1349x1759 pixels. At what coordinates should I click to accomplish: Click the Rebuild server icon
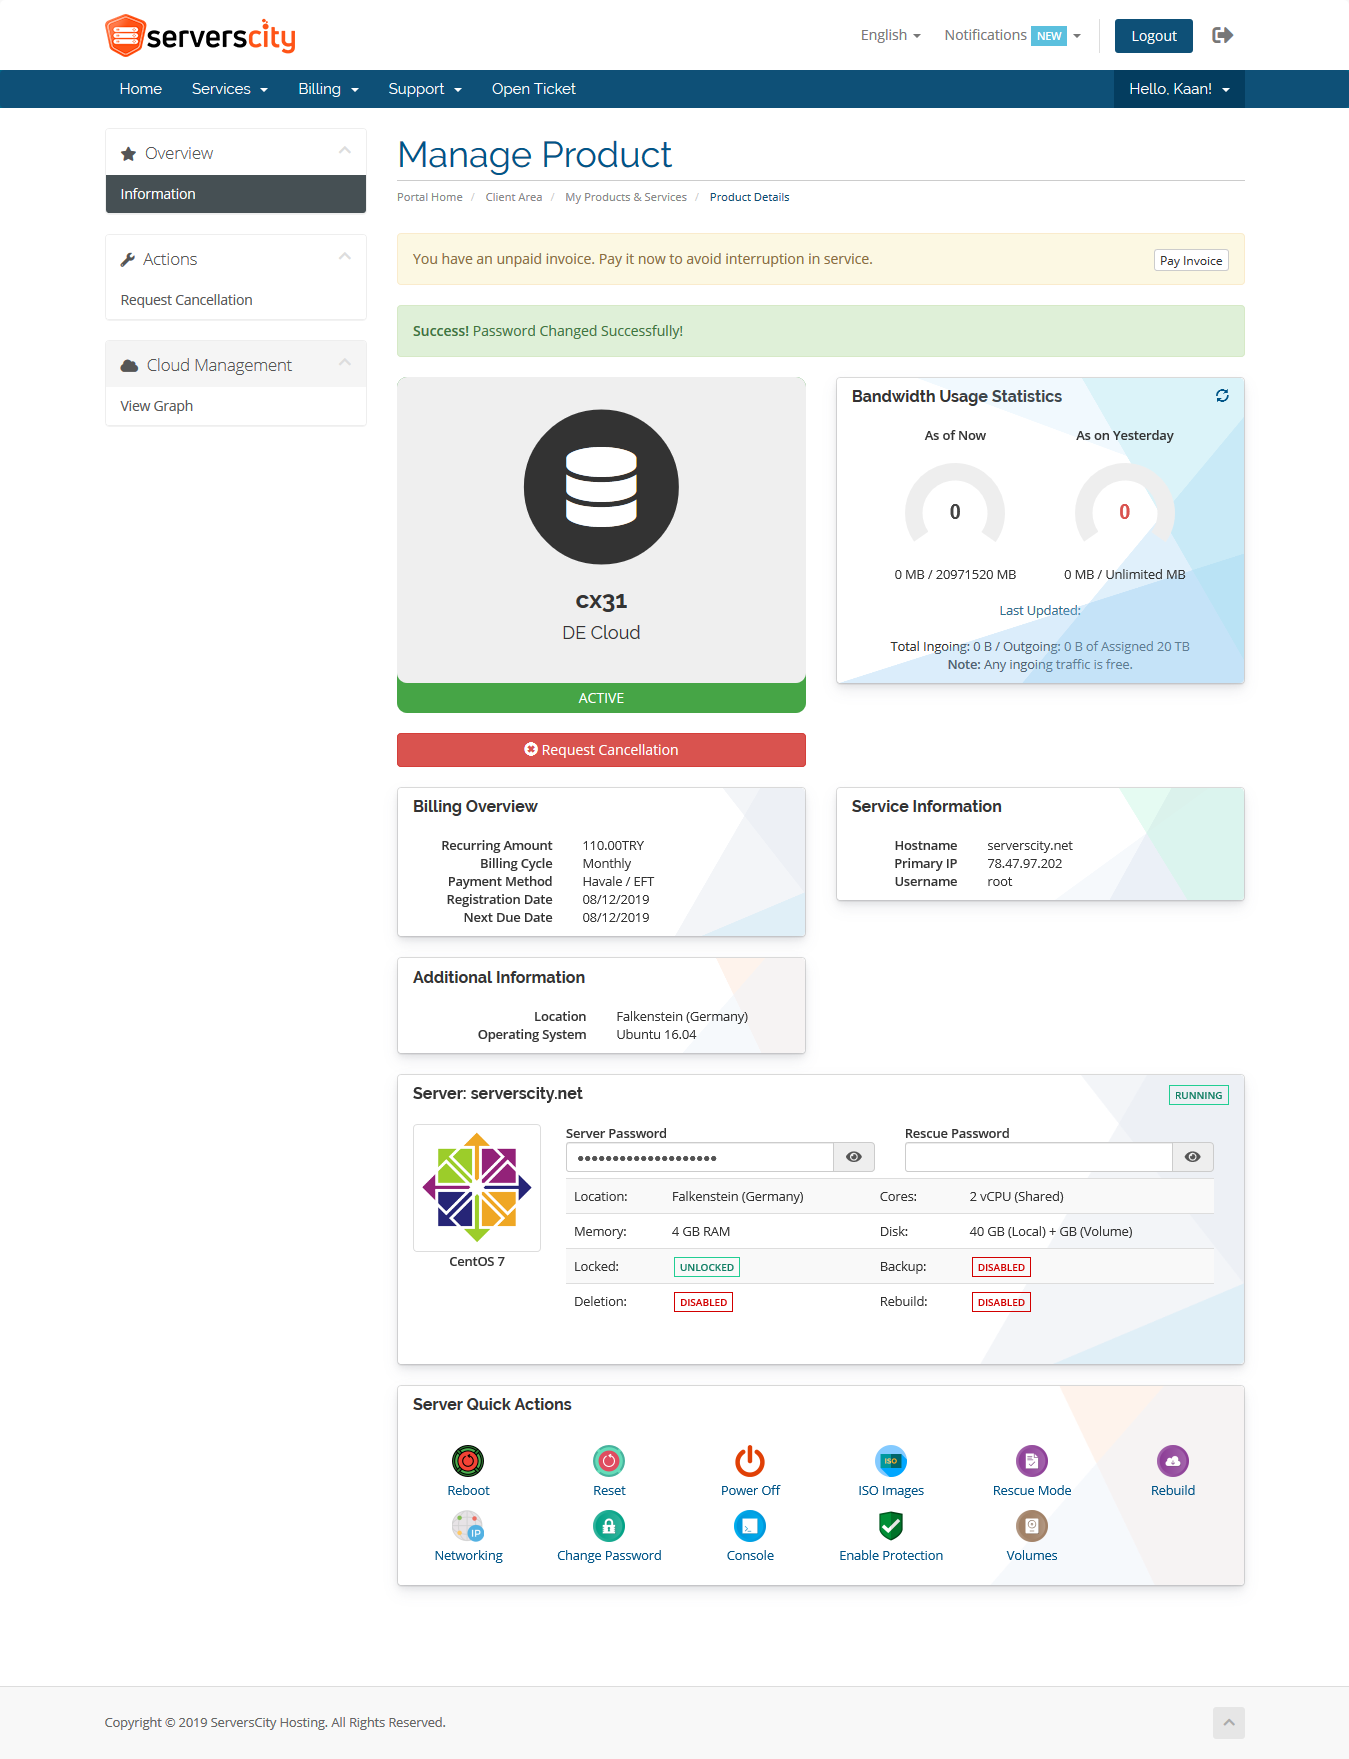[x=1173, y=1461]
